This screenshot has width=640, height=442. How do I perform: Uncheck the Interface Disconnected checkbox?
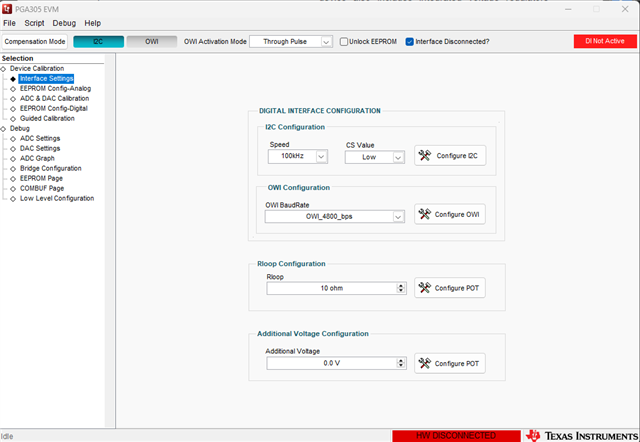coord(409,42)
